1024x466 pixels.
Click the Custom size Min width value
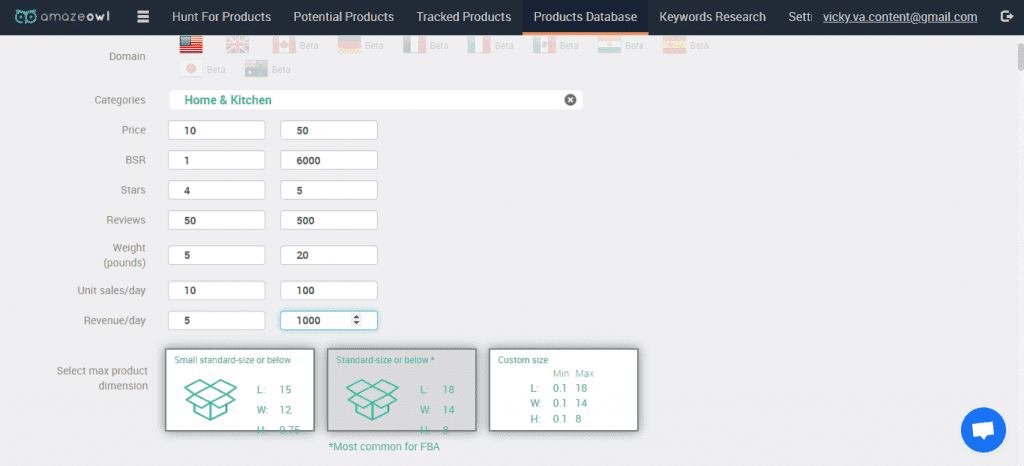pos(559,403)
